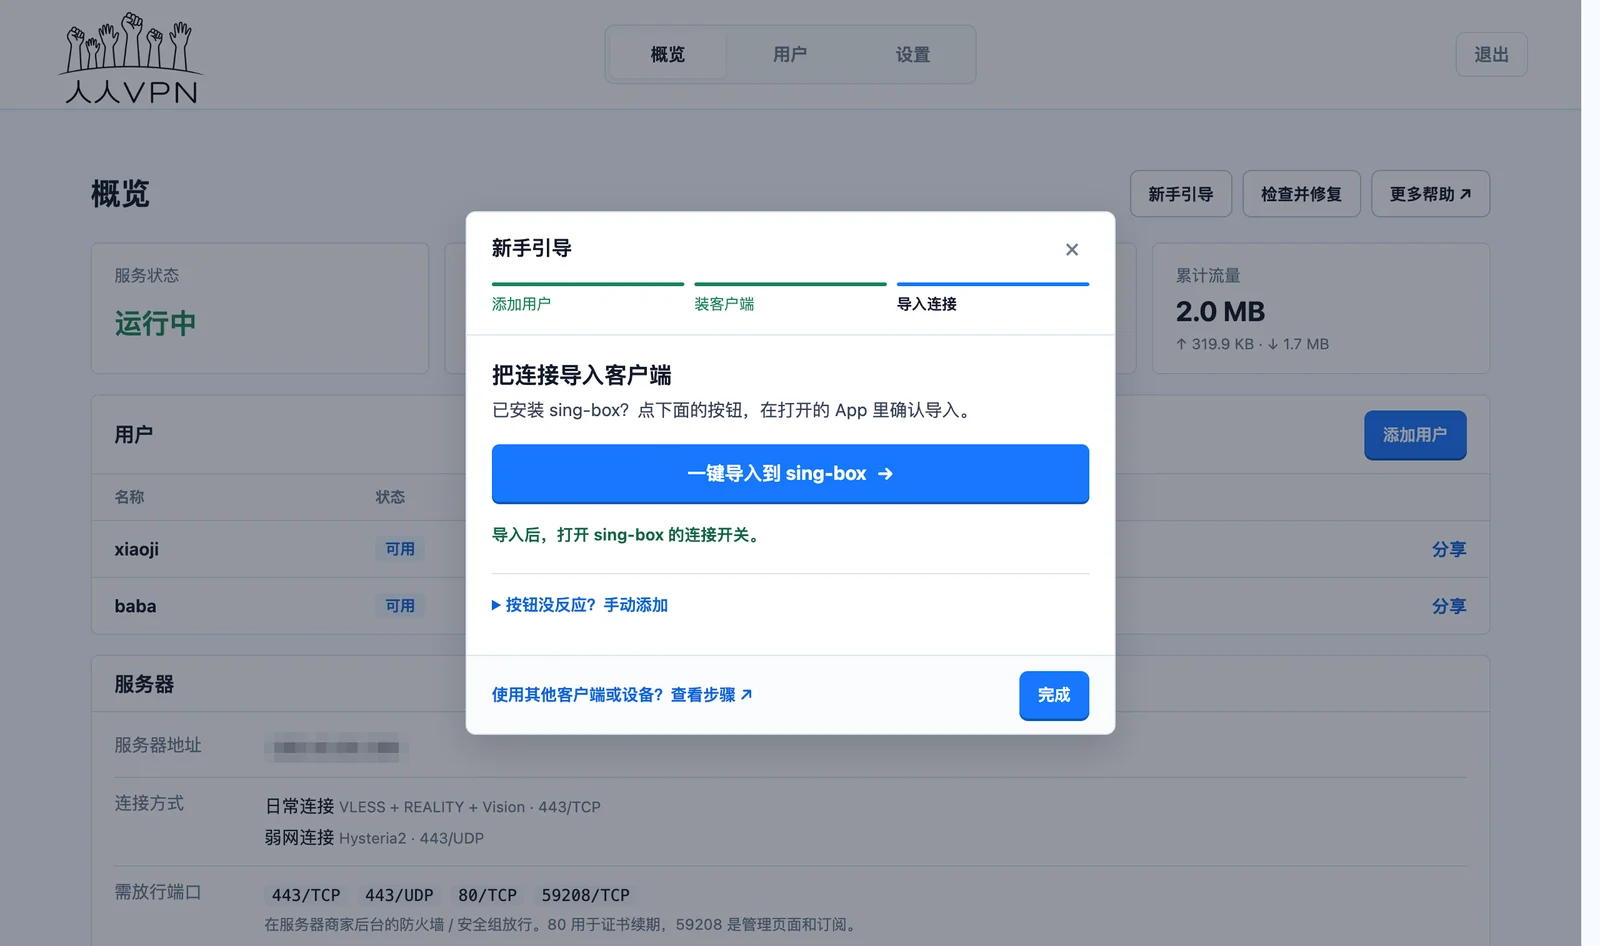The width and height of the screenshot is (1600, 946).
Task: Click the 检查并修复 button
Action: [x=1301, y=194]
